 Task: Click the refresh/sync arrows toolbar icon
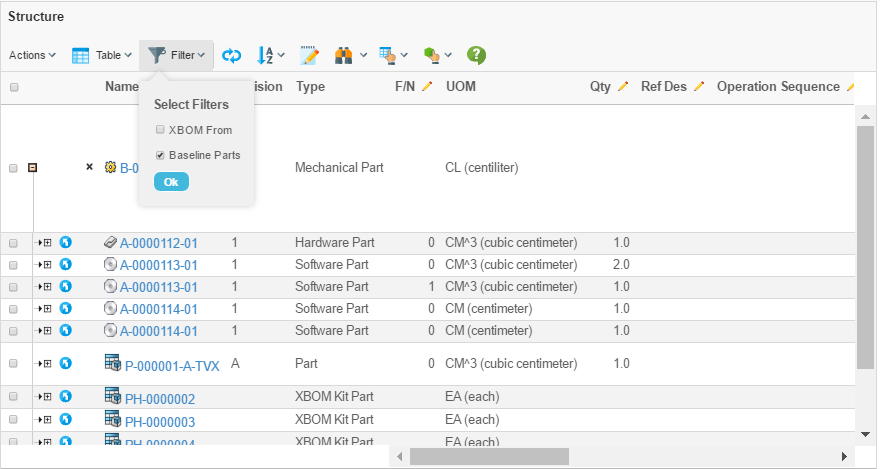(232, 55)
